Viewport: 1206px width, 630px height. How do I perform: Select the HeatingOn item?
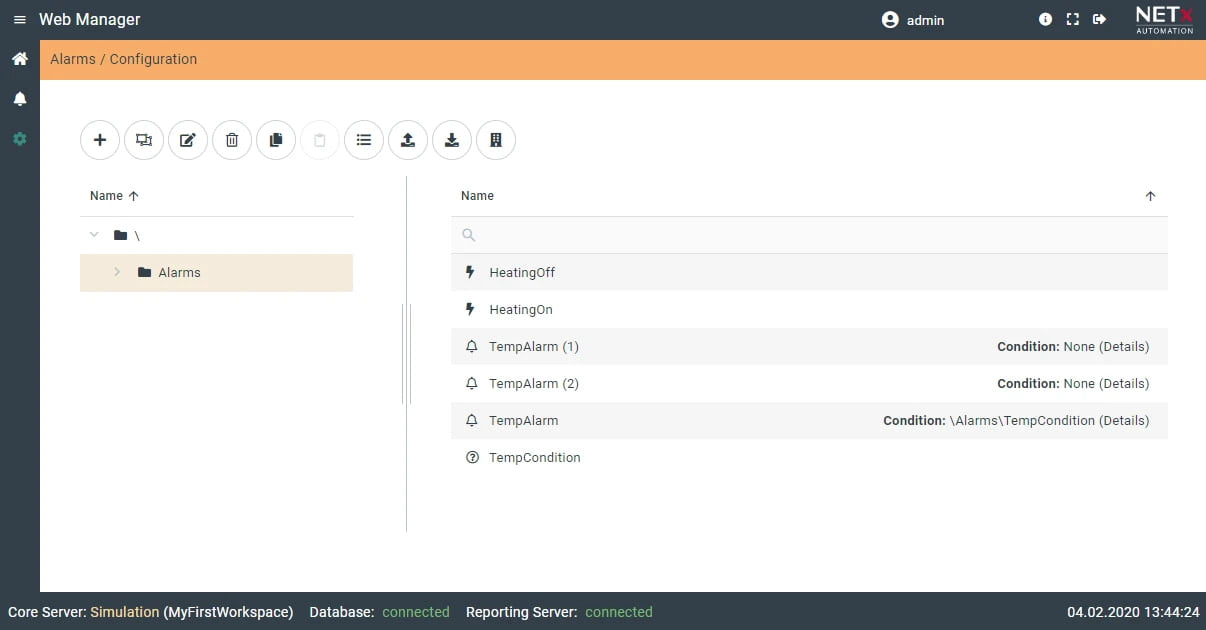809,309
